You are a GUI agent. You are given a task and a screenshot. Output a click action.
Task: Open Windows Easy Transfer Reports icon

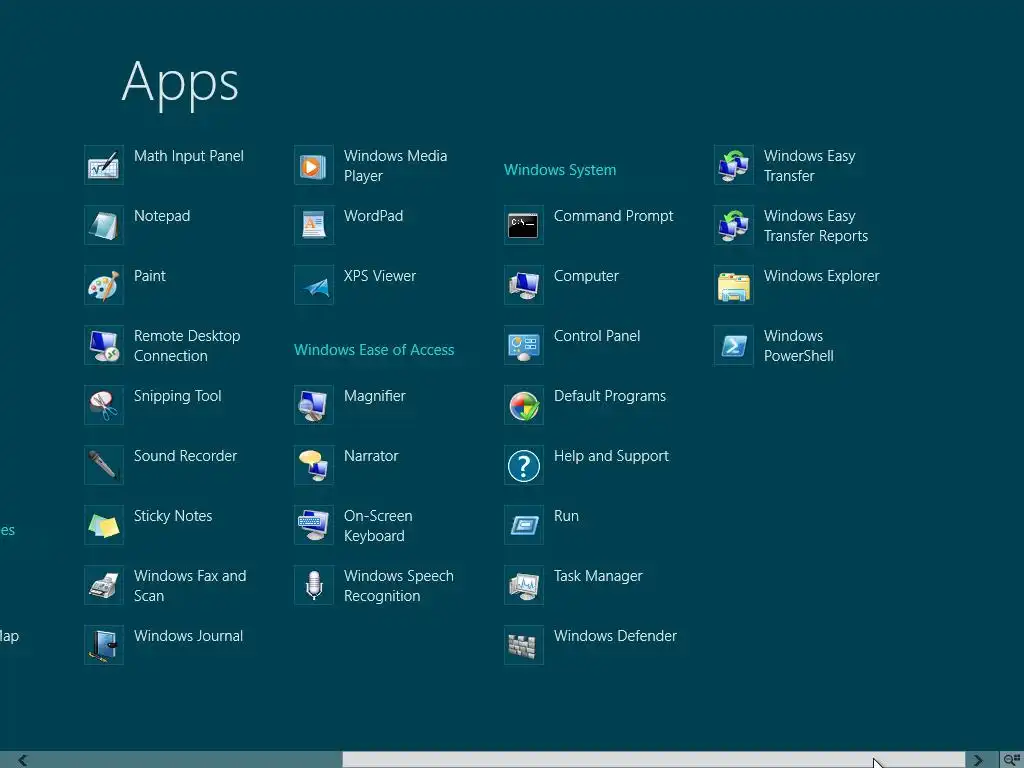pyautogui.click(x=734, y=225)
